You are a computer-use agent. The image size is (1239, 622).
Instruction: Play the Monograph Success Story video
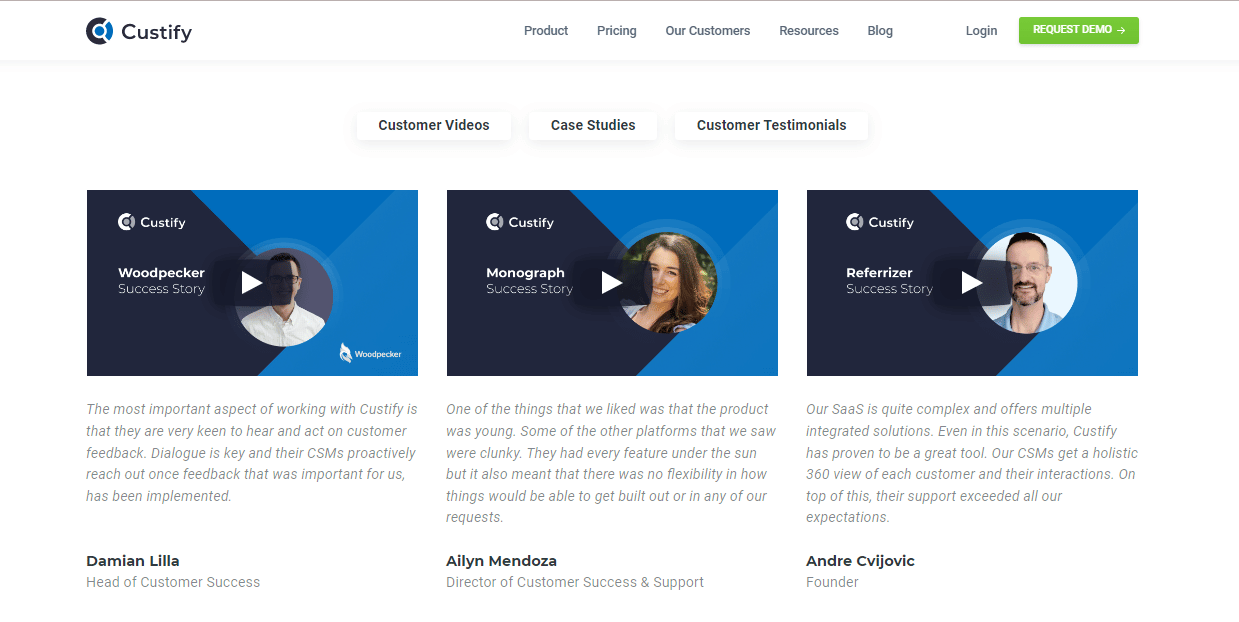[612, 283]
